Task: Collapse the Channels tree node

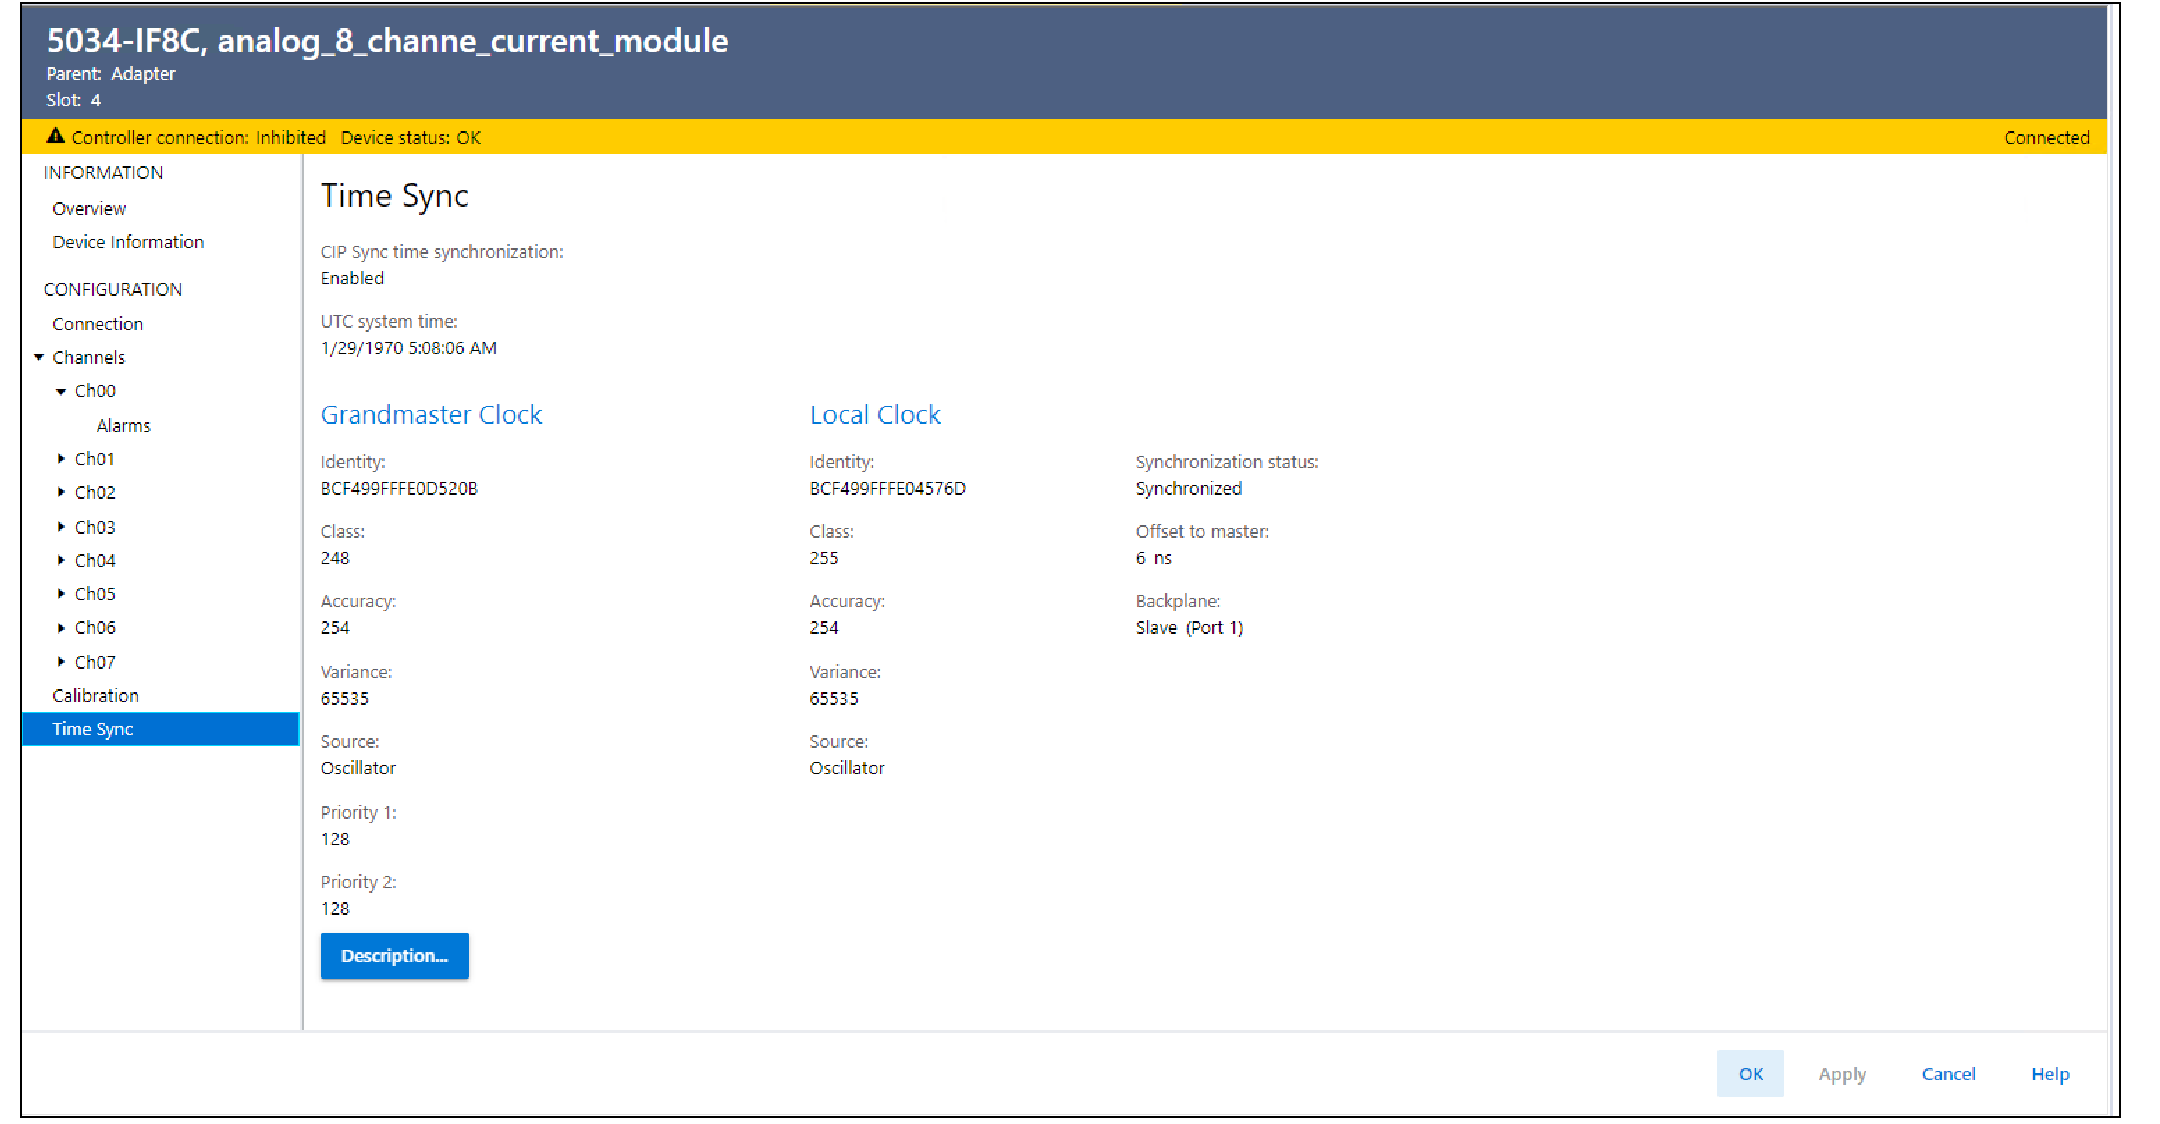Action: (x=39, y=357)
